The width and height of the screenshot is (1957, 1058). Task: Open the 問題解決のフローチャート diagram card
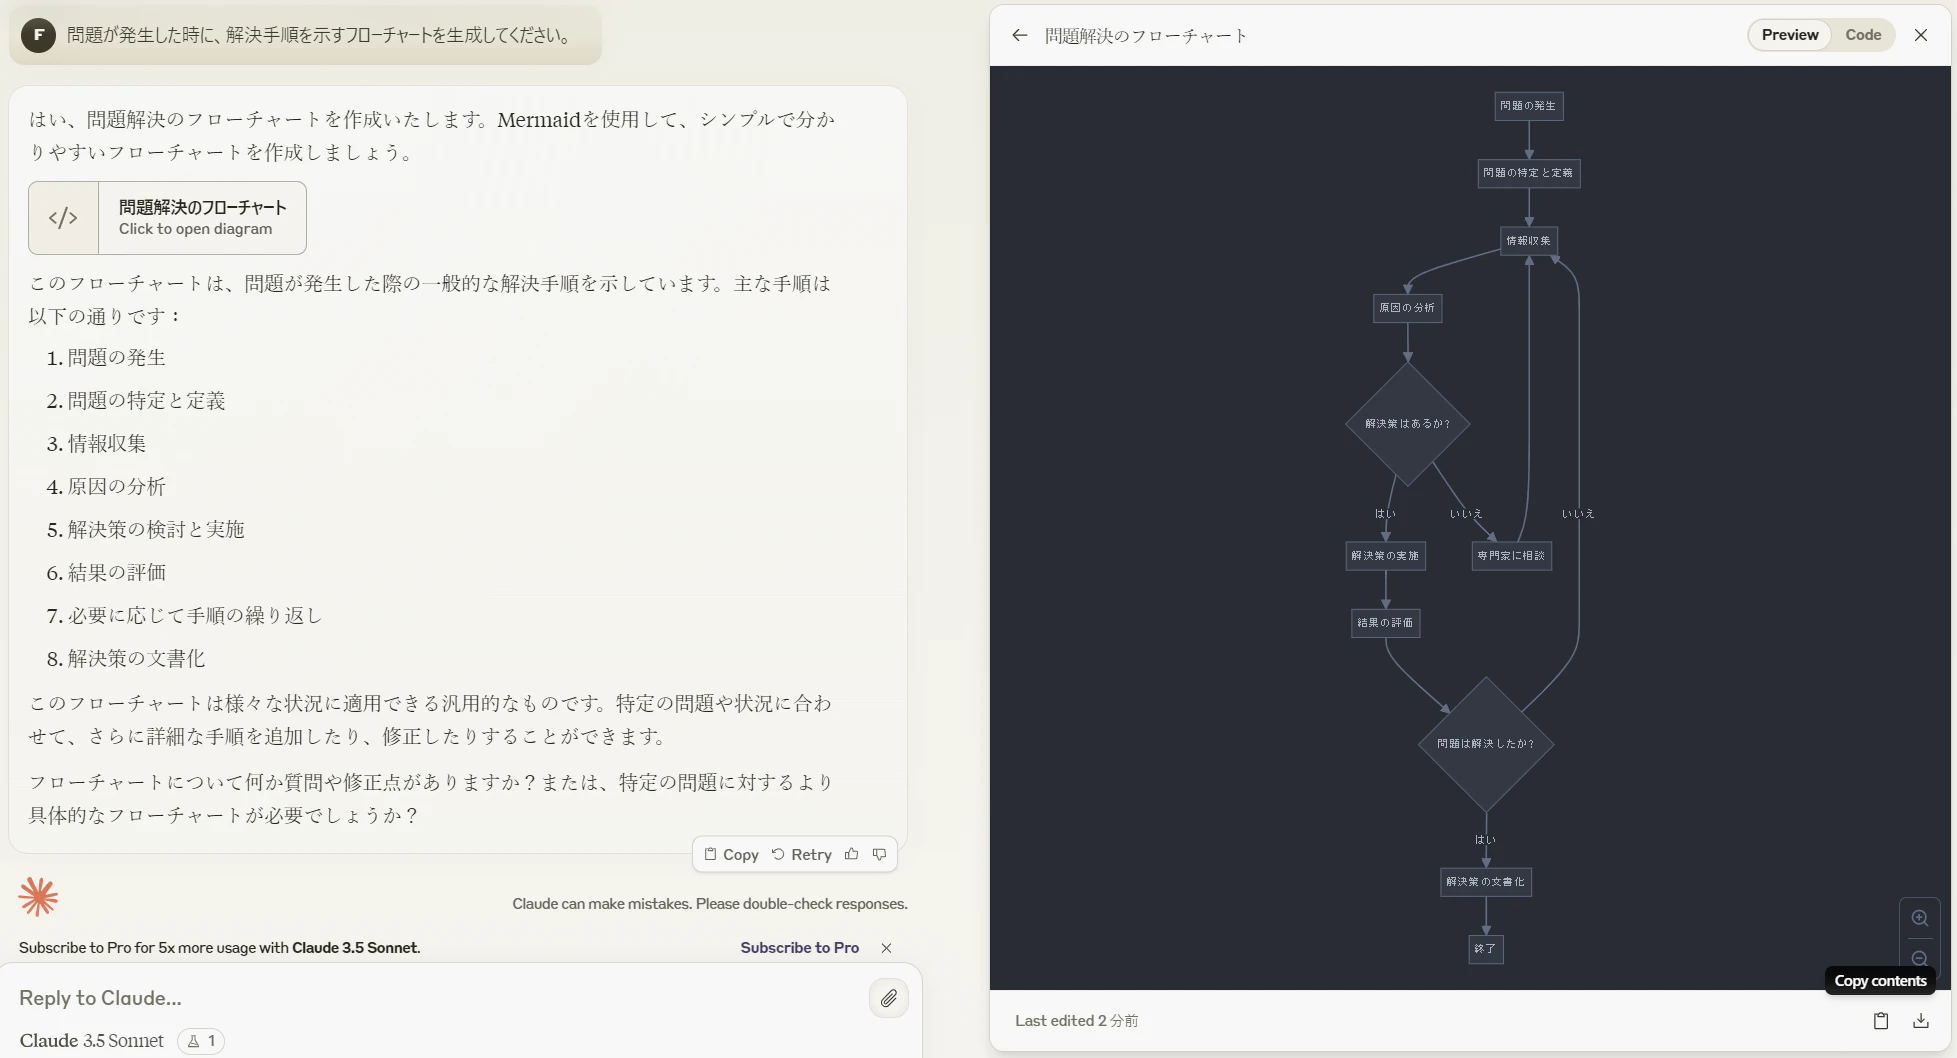pos(167,218)
